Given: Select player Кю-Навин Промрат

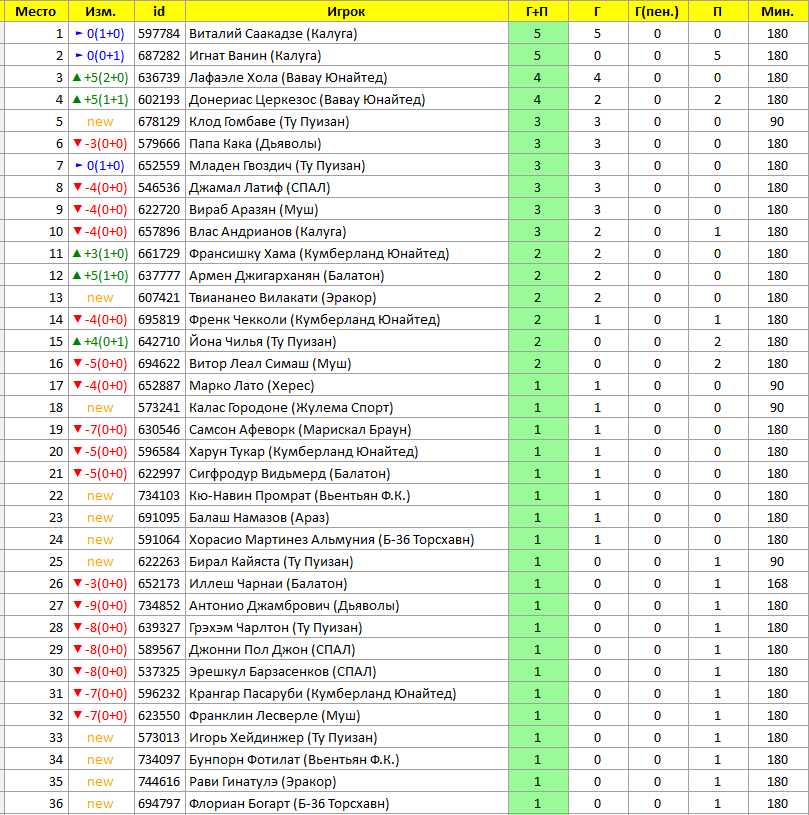Looking at the screenshot, I should (299, 496).
